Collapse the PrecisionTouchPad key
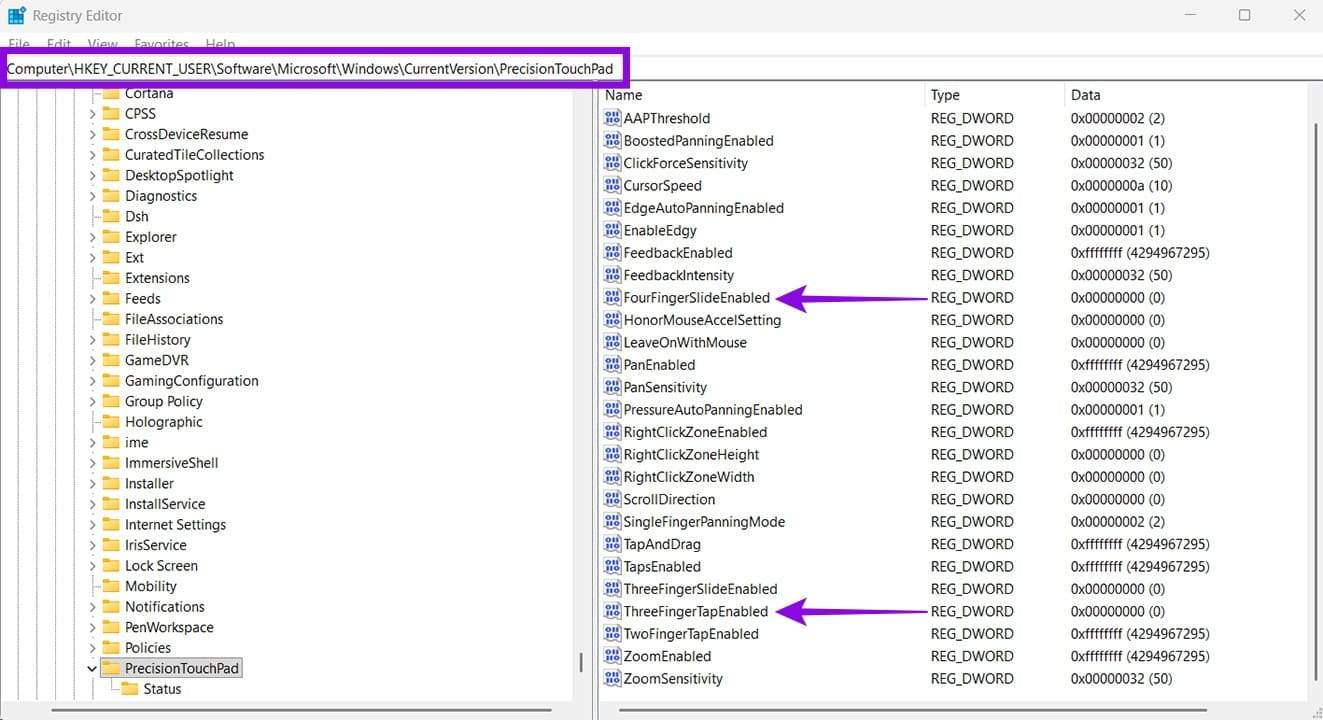This screenshot has width=1323, height=720. pos(92,668)
